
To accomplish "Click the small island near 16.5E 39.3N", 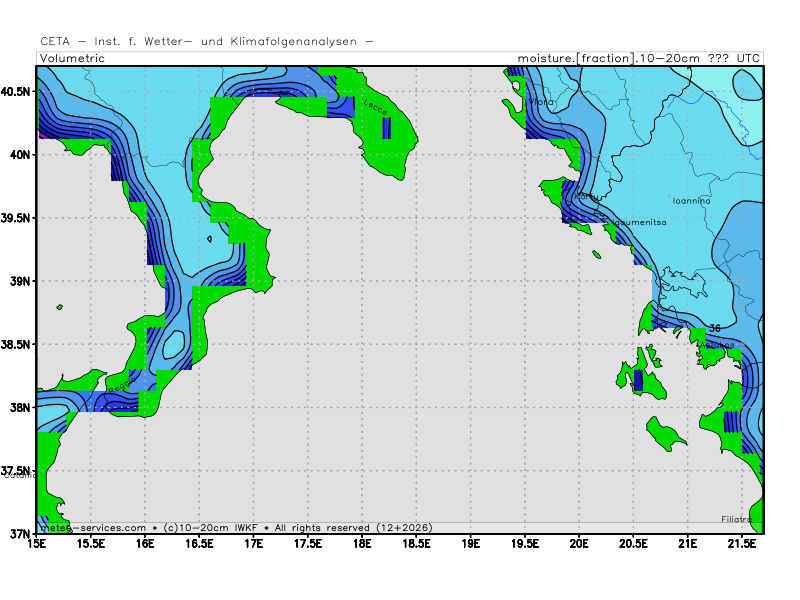I will point(209,239).
